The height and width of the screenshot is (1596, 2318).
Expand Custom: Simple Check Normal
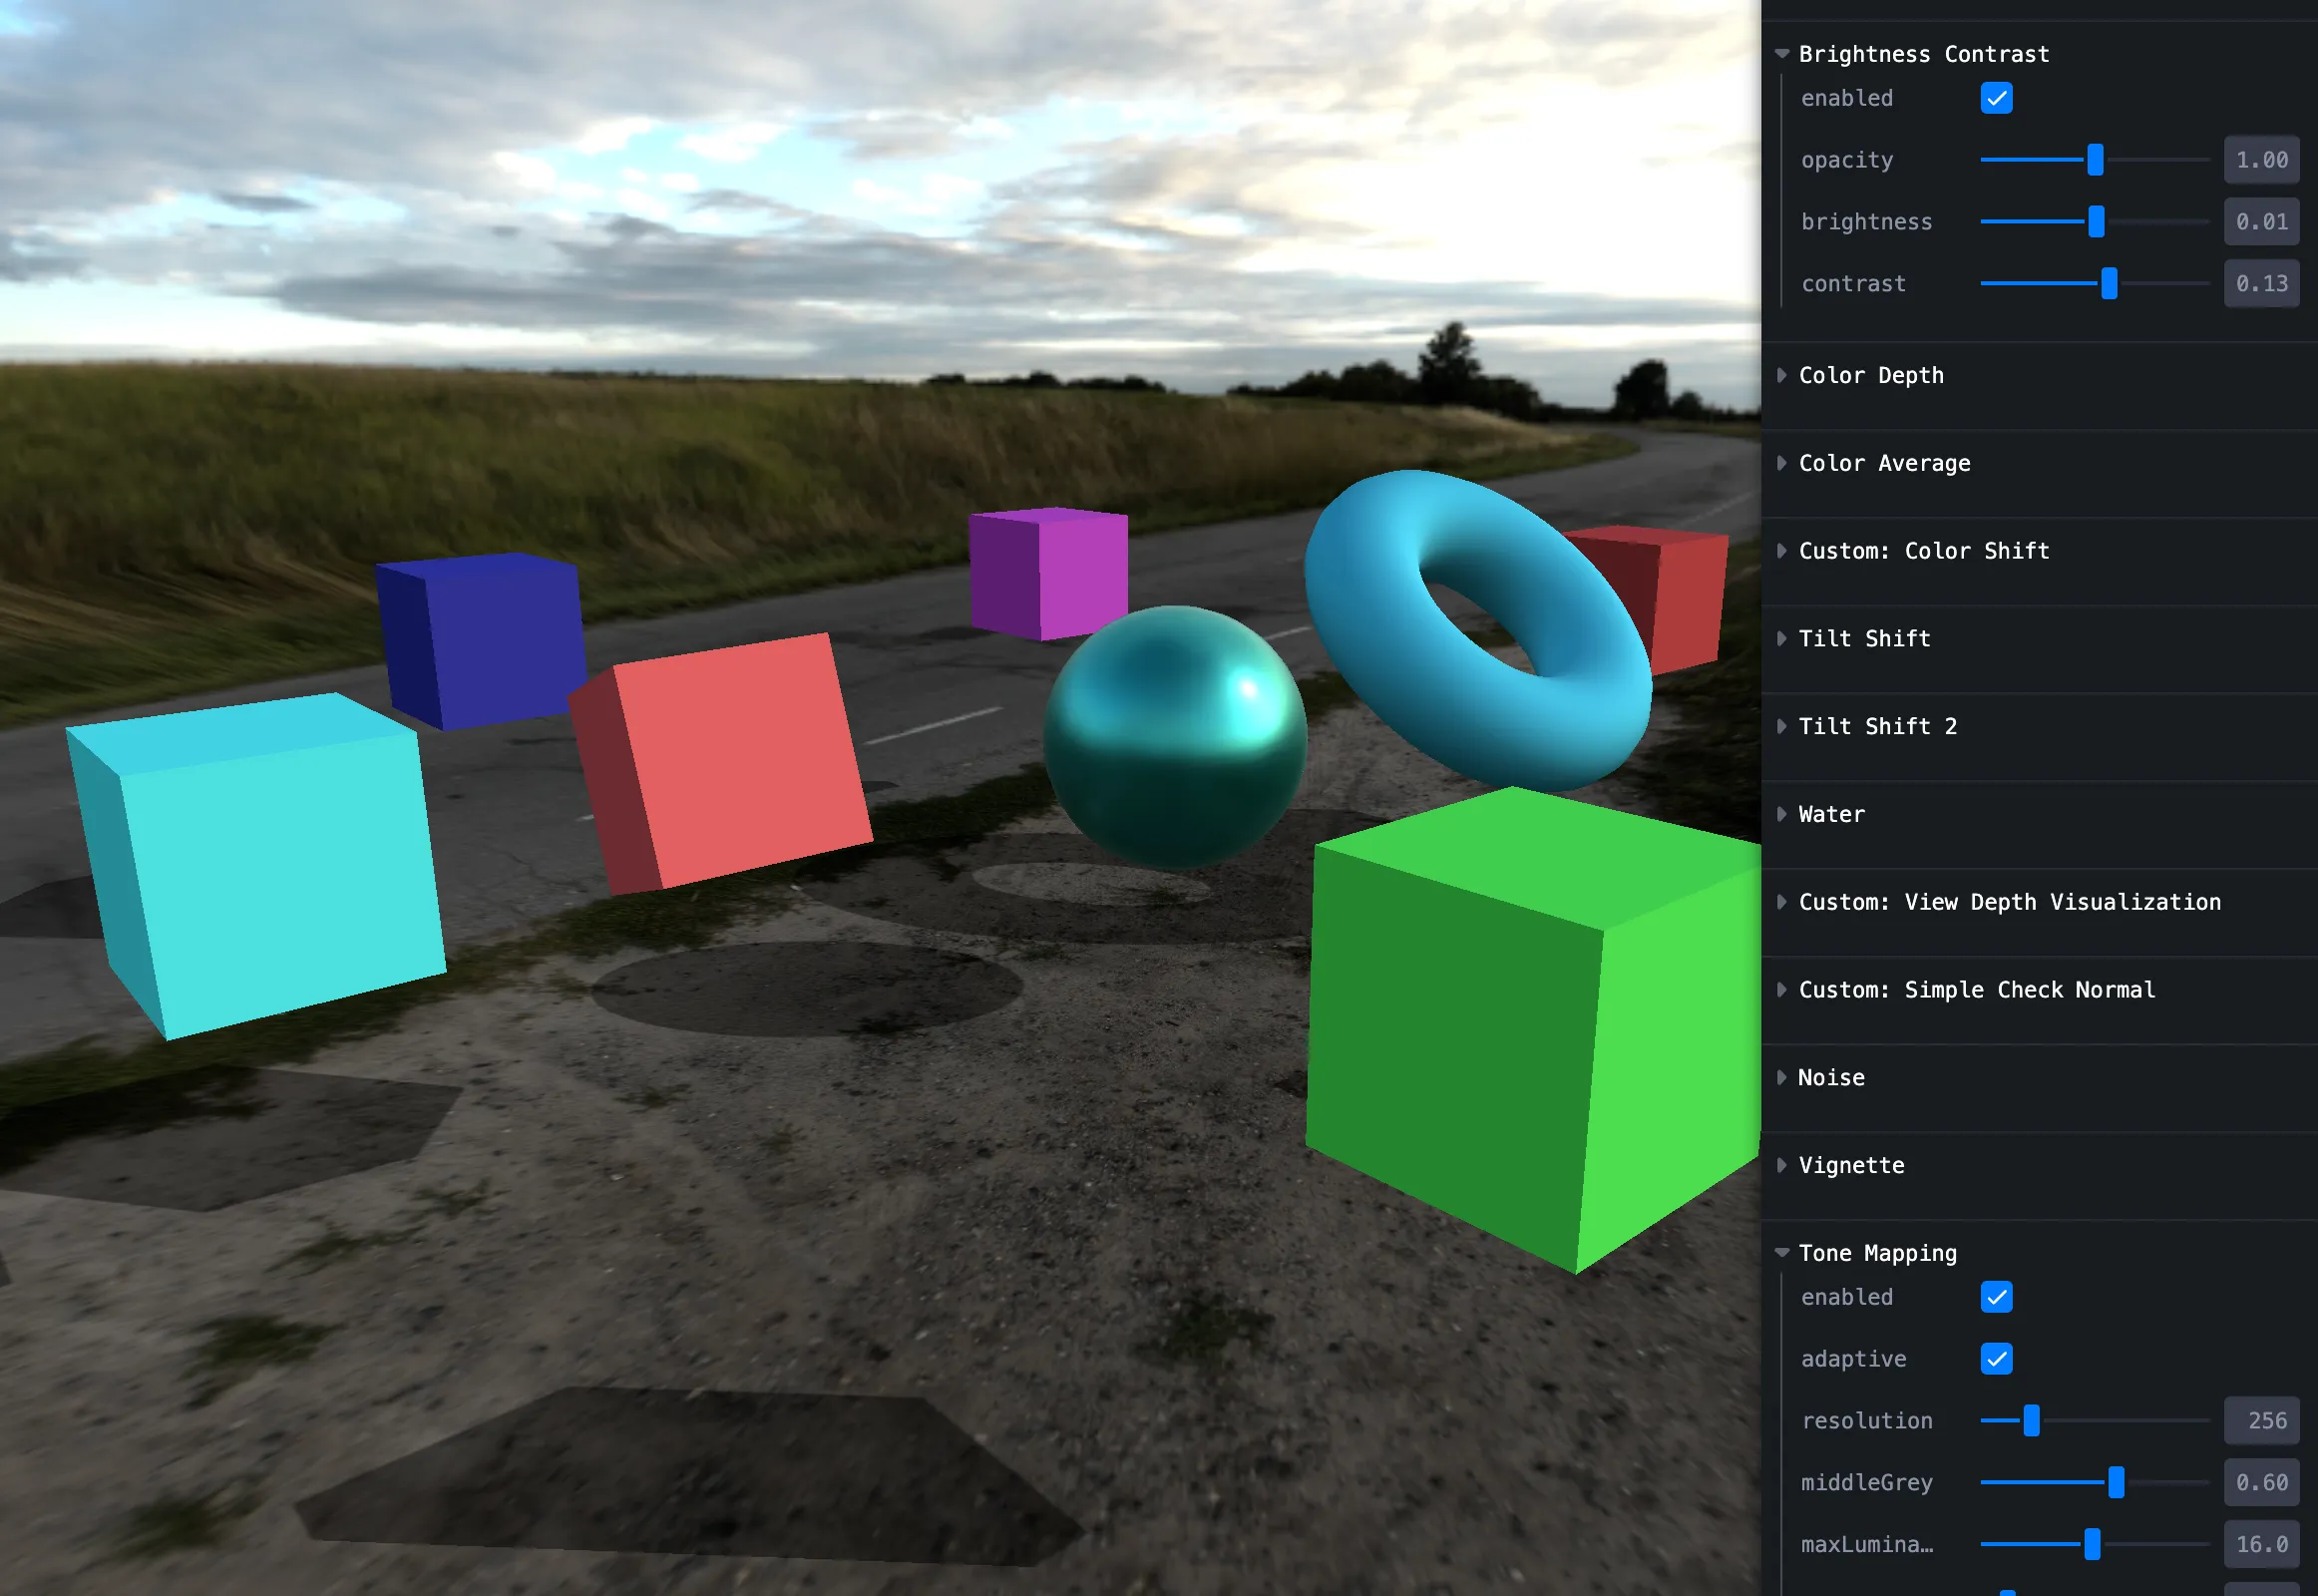(1975, 990)
